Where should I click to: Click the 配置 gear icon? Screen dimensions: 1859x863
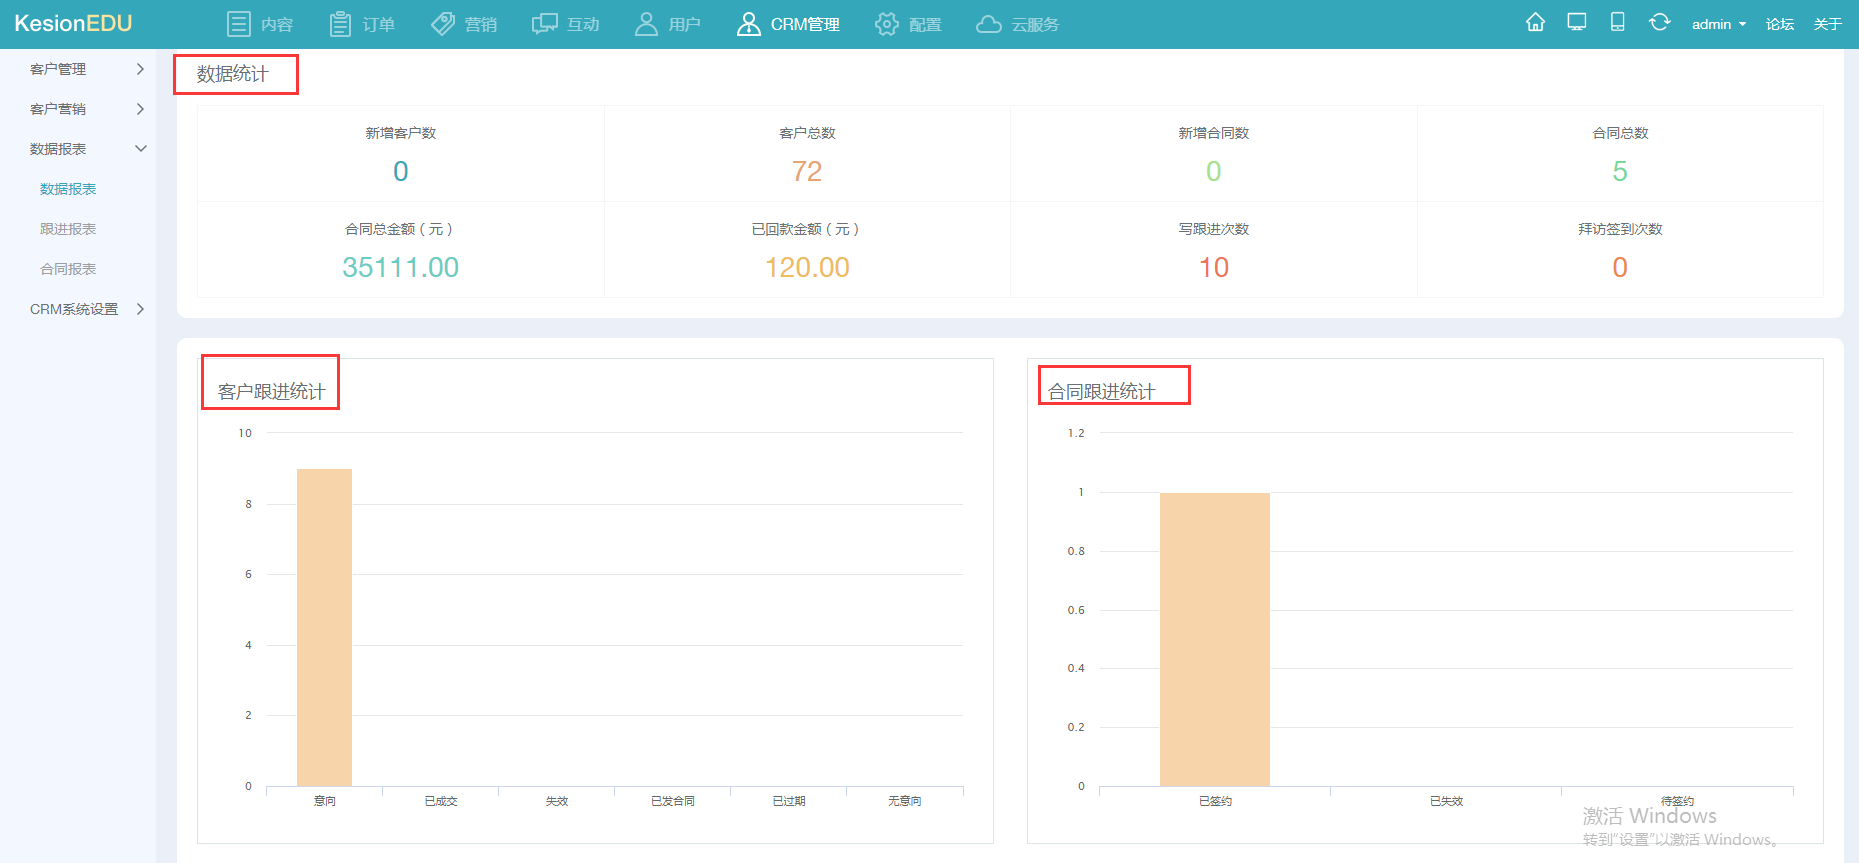coord(886,24)
